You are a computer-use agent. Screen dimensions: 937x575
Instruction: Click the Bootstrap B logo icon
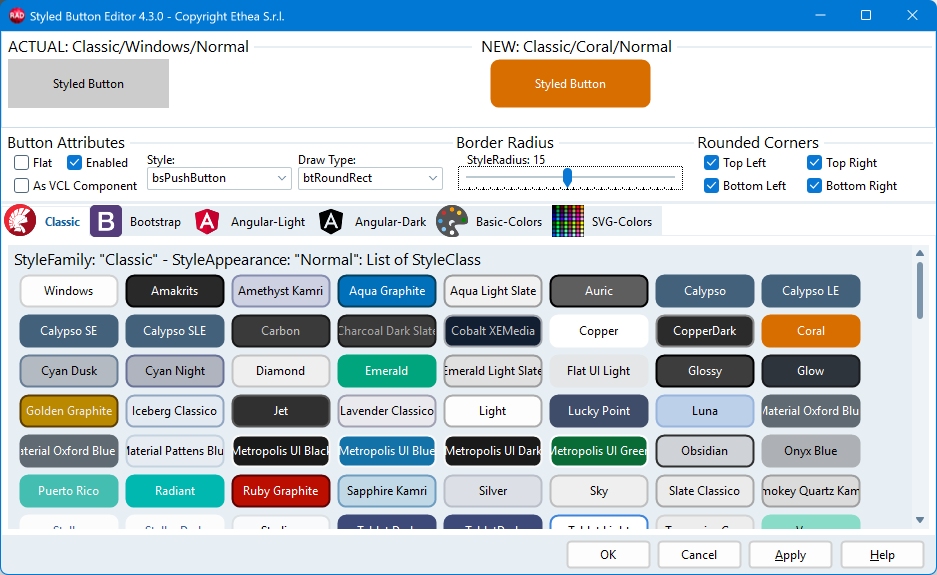(x=106, y=221)
